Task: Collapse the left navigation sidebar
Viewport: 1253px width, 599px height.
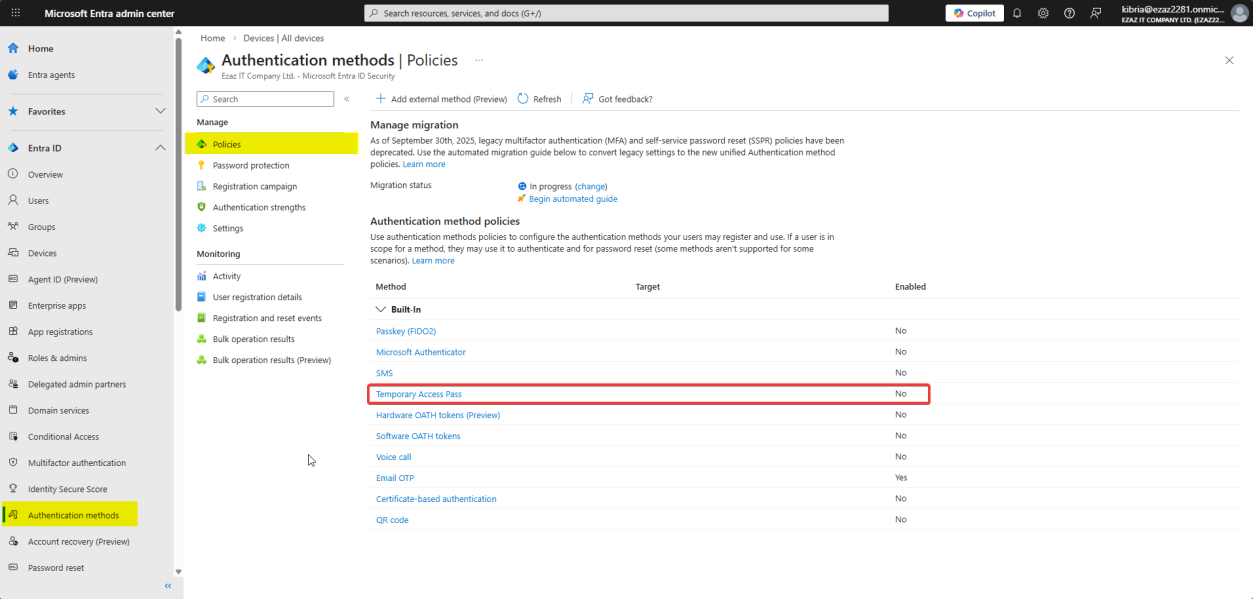Action: coord(168,586)
